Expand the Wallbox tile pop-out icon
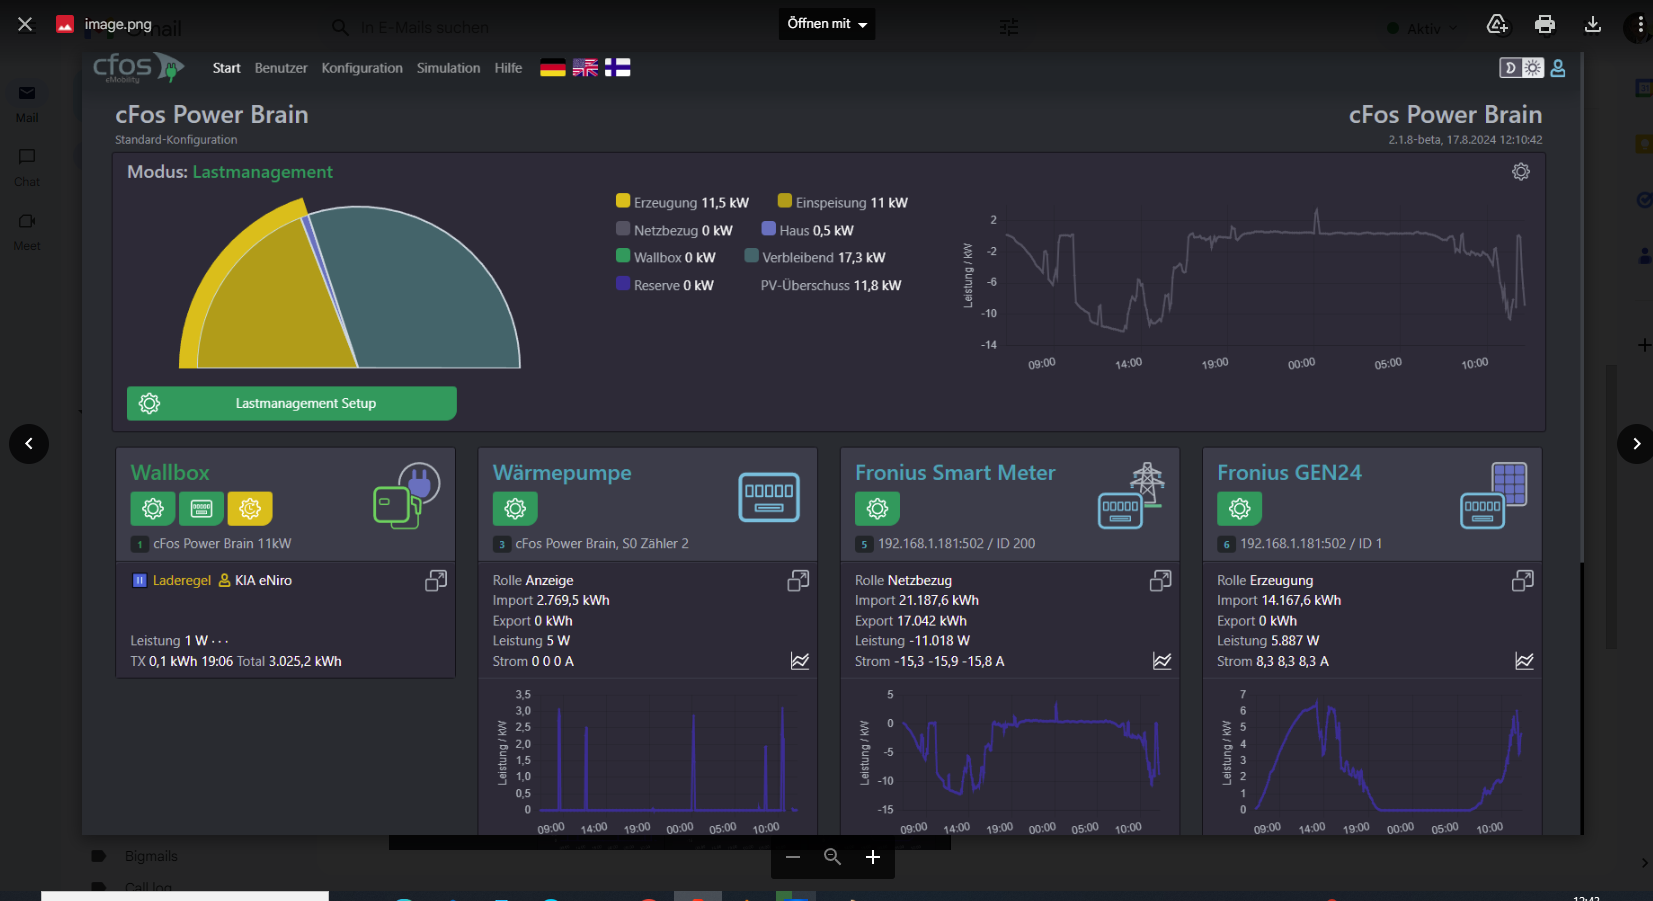This screenshot has width=1653, height=901. [436, 581]
